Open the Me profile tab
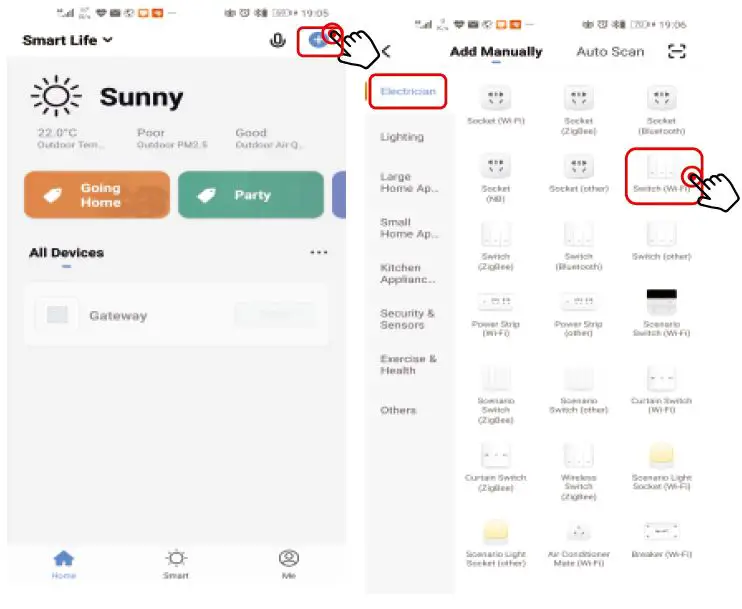The image size is (742, 609). [x=289, y=565]
